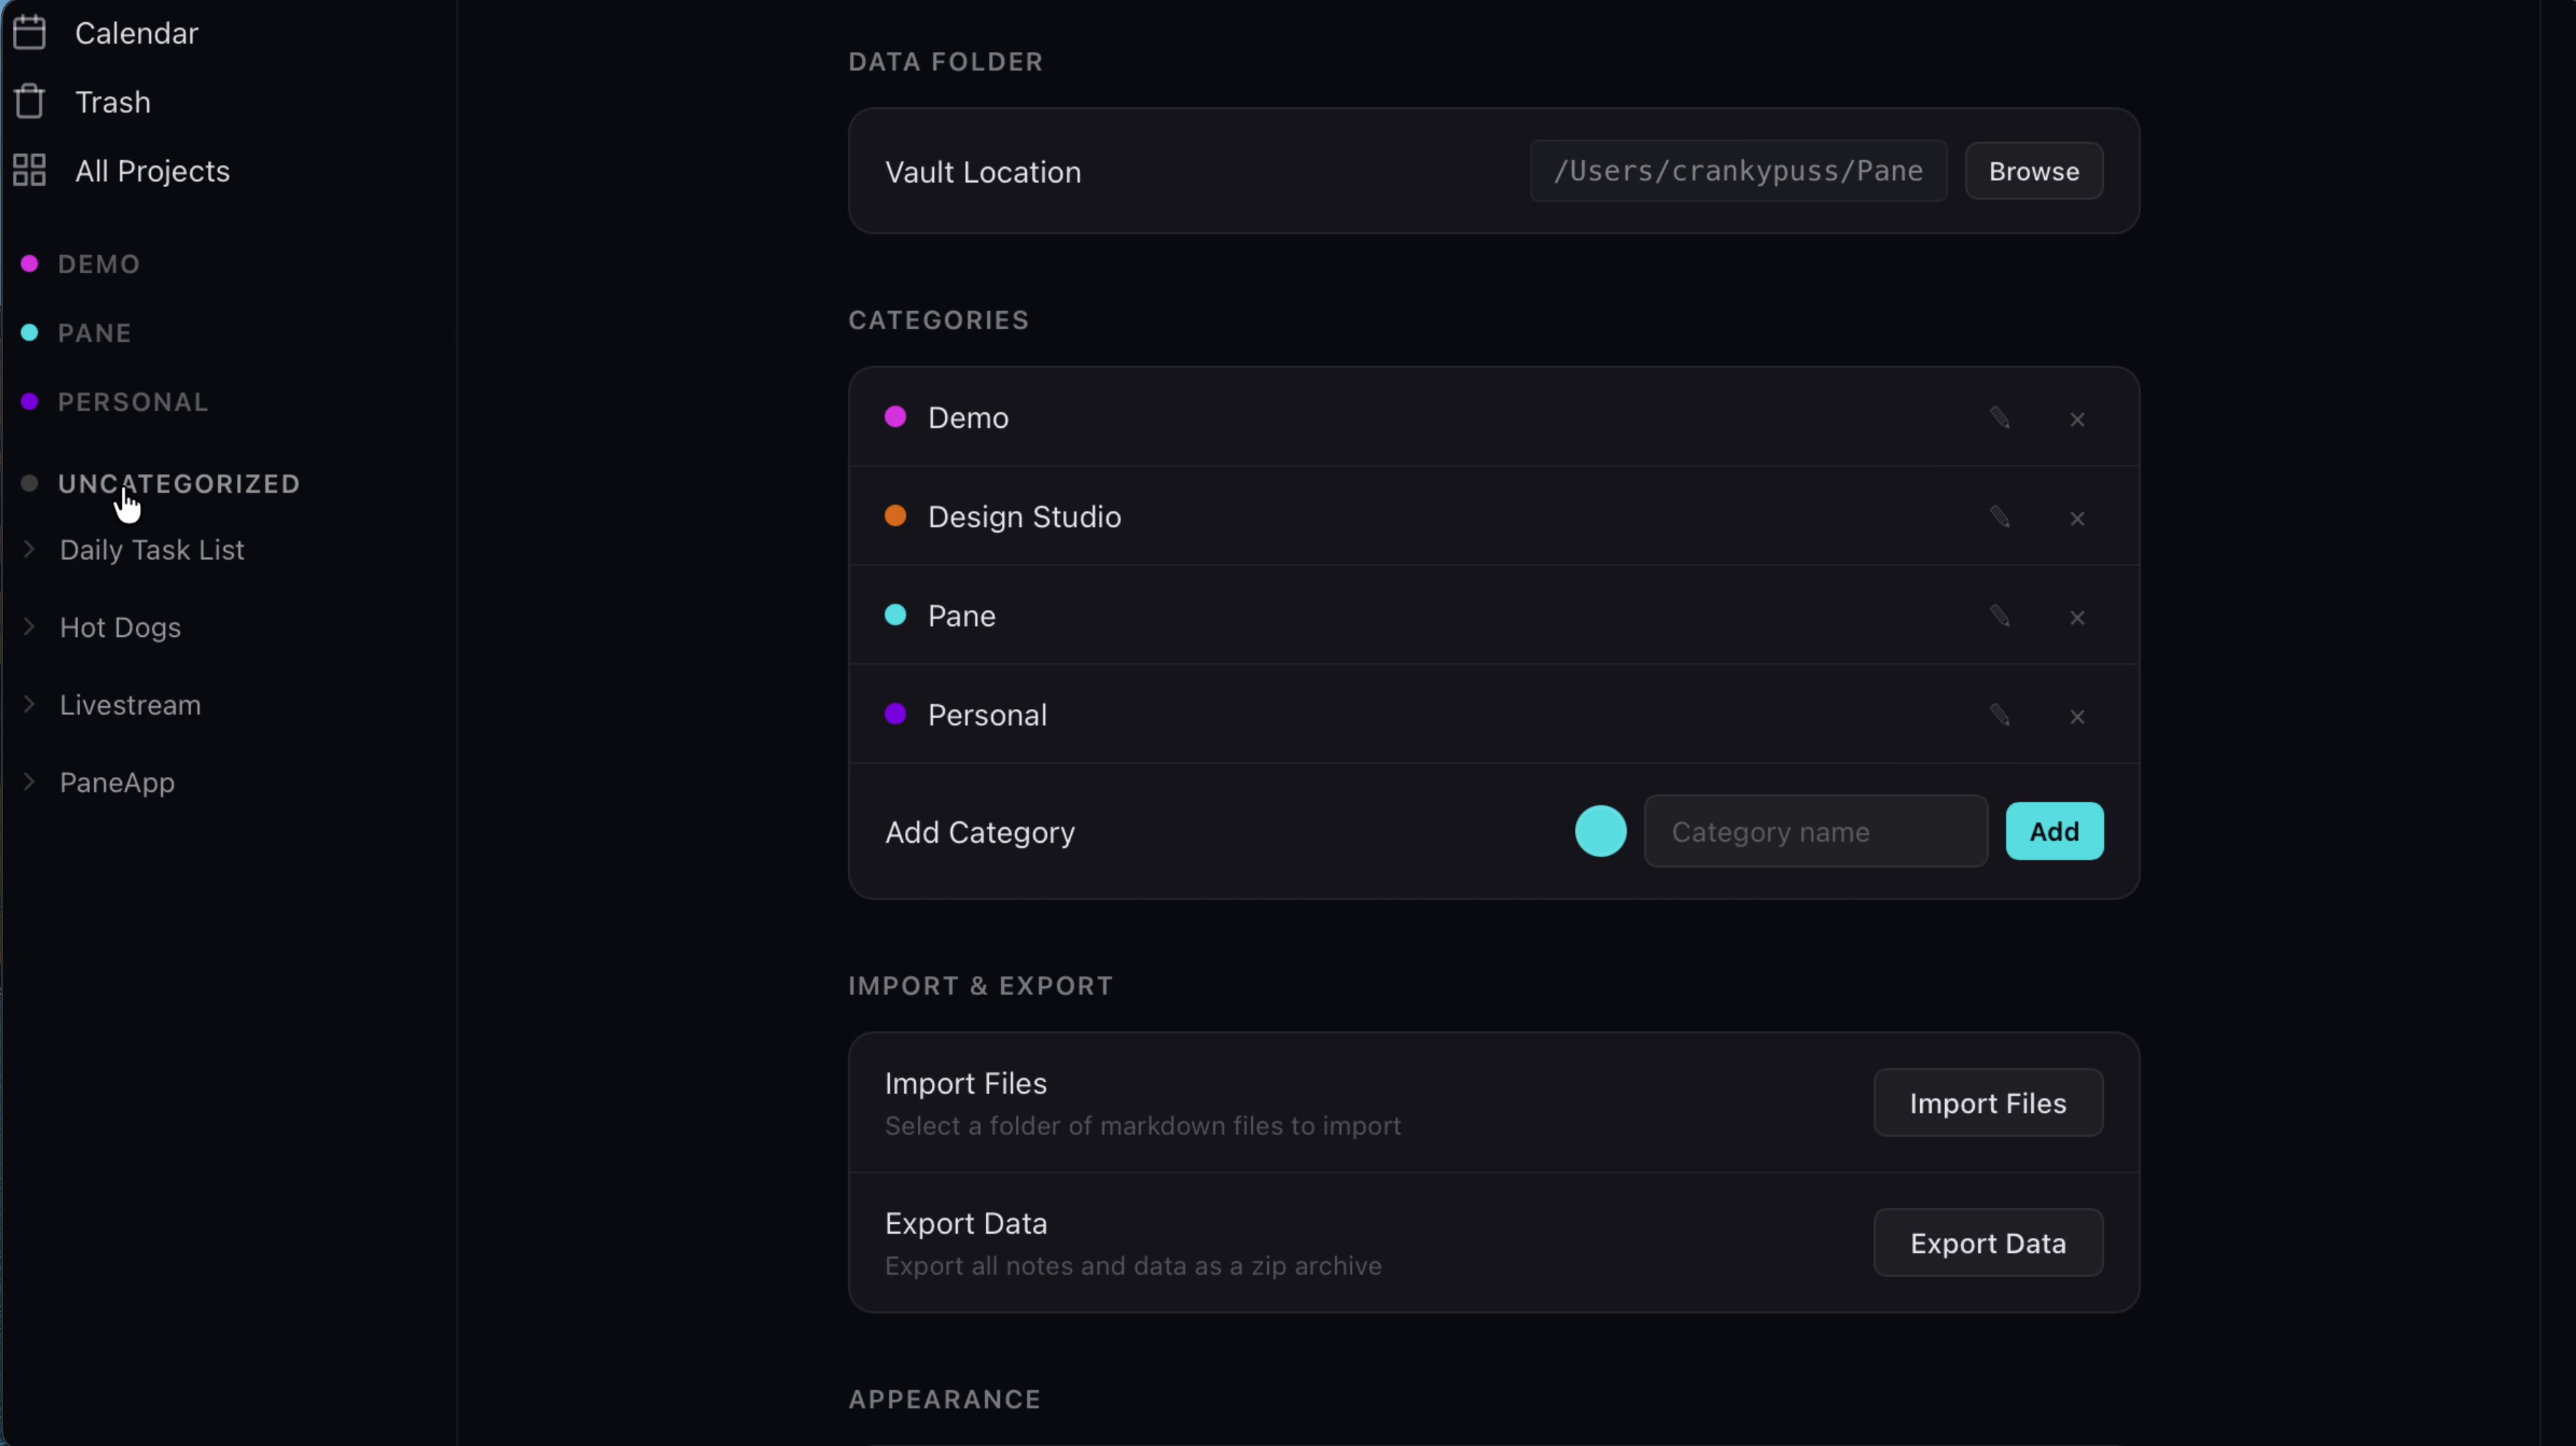Expand the Hot Dogs project
2576x1446 pixels.
click(x=29, y=626)
